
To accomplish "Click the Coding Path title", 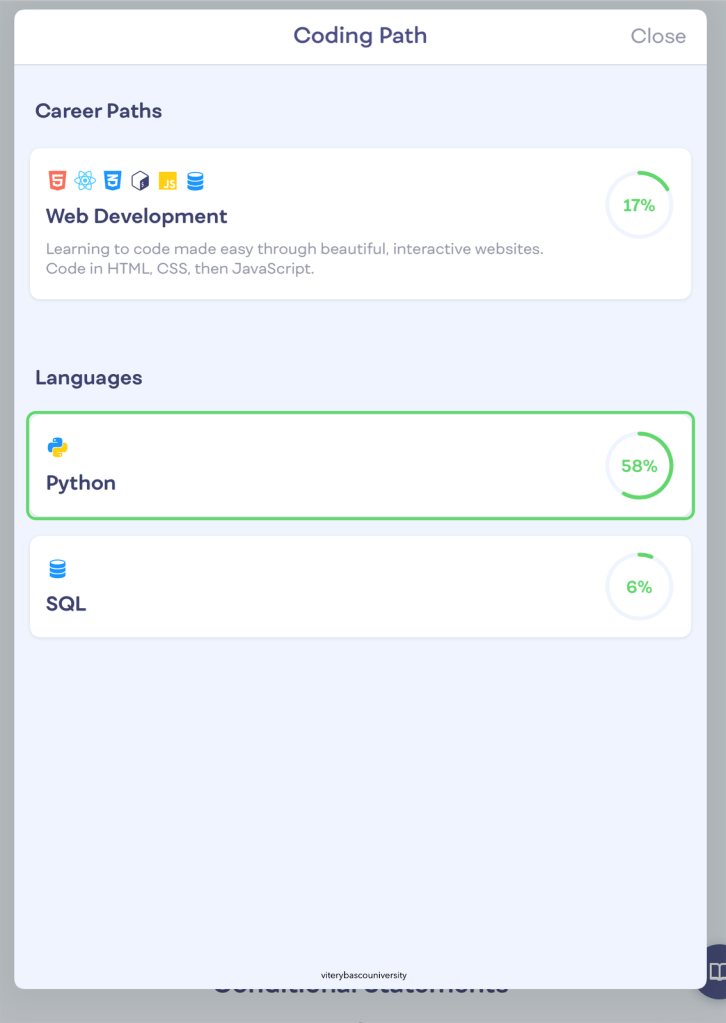I will click(x=360, y=36).
